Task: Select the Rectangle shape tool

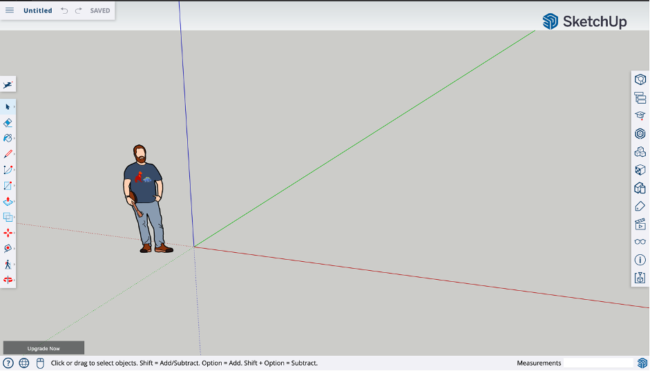Action: click(7, 186)
